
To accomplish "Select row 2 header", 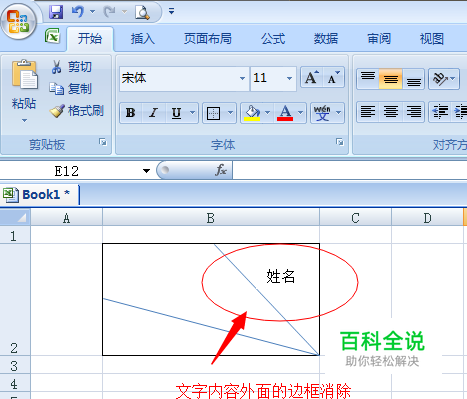I will coord(14,299).
